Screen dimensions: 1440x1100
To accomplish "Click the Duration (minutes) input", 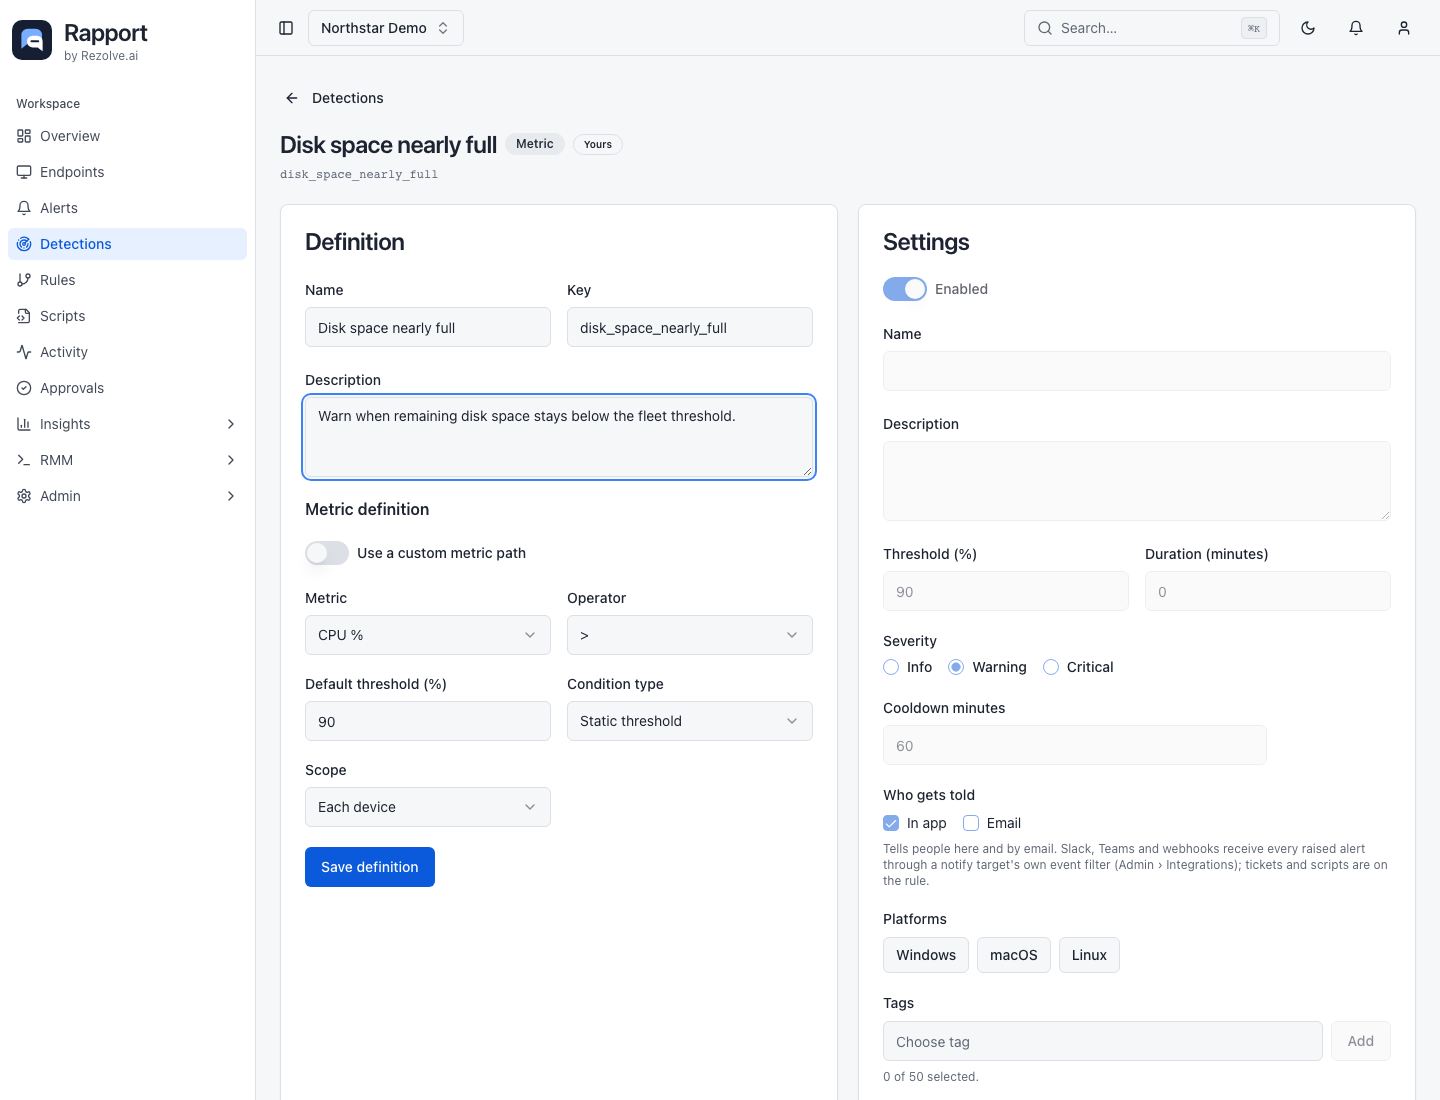I will coord(1268,591).
